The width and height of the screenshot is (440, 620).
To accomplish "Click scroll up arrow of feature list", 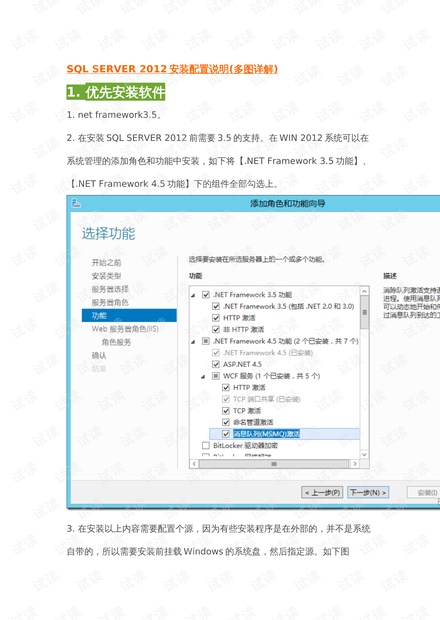I will pyautogui.click(x=364, y=291).
